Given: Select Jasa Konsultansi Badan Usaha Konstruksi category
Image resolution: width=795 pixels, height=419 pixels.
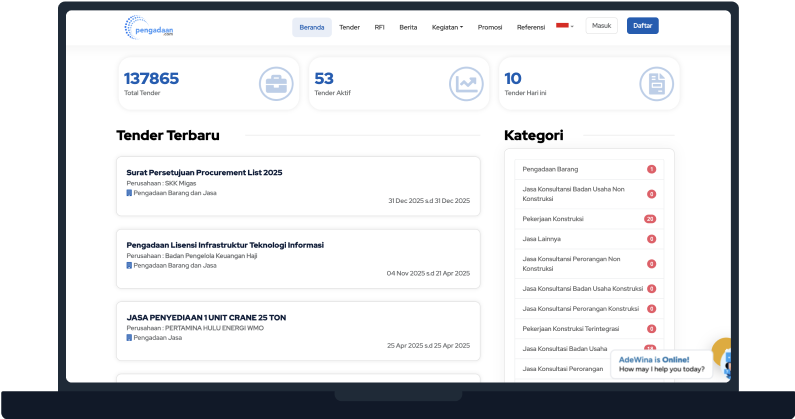Looking at the screenshot, I should click(589, 289).
